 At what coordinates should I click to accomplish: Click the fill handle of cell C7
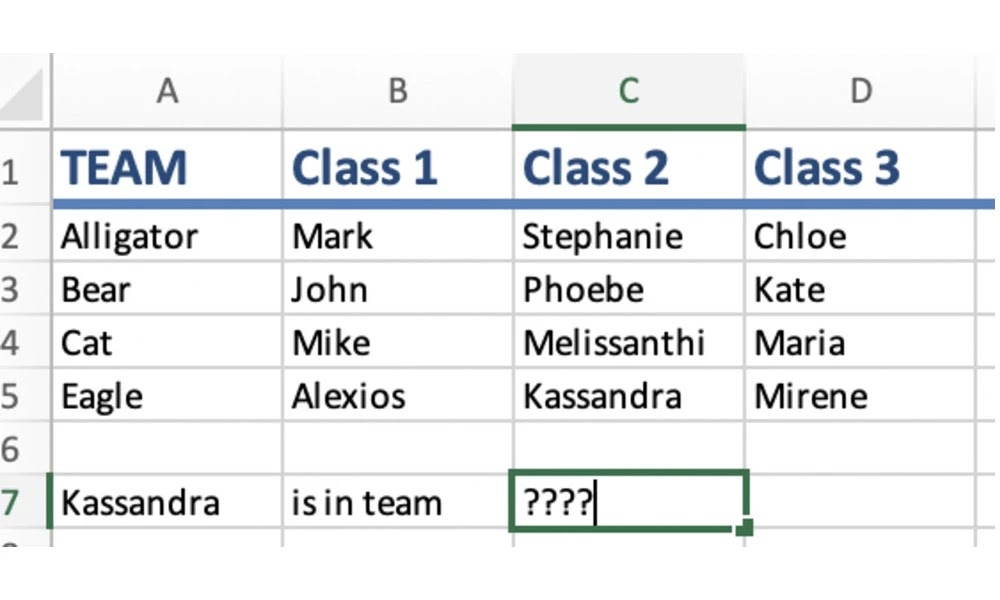(x=744, y=527)
